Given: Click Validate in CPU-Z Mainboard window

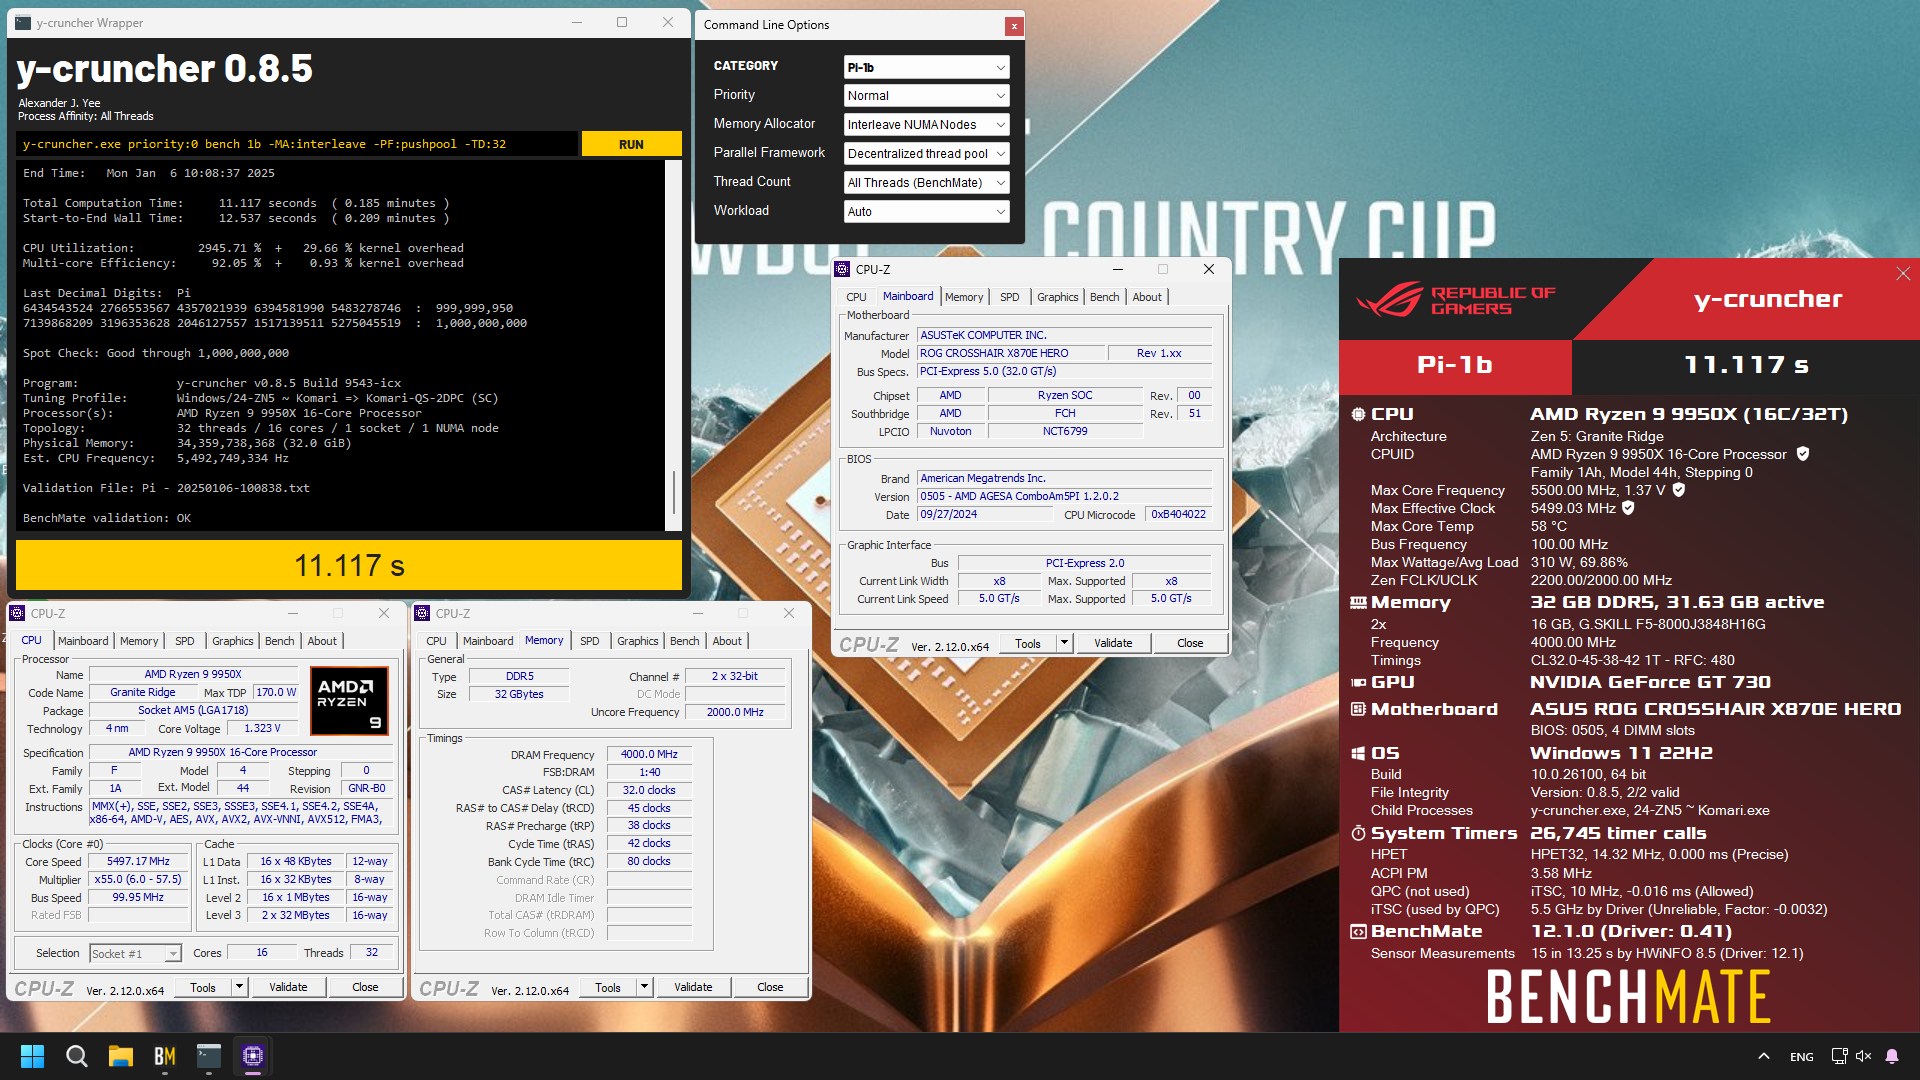Looking at the screenshot, I should click(x=1113, y=643).
